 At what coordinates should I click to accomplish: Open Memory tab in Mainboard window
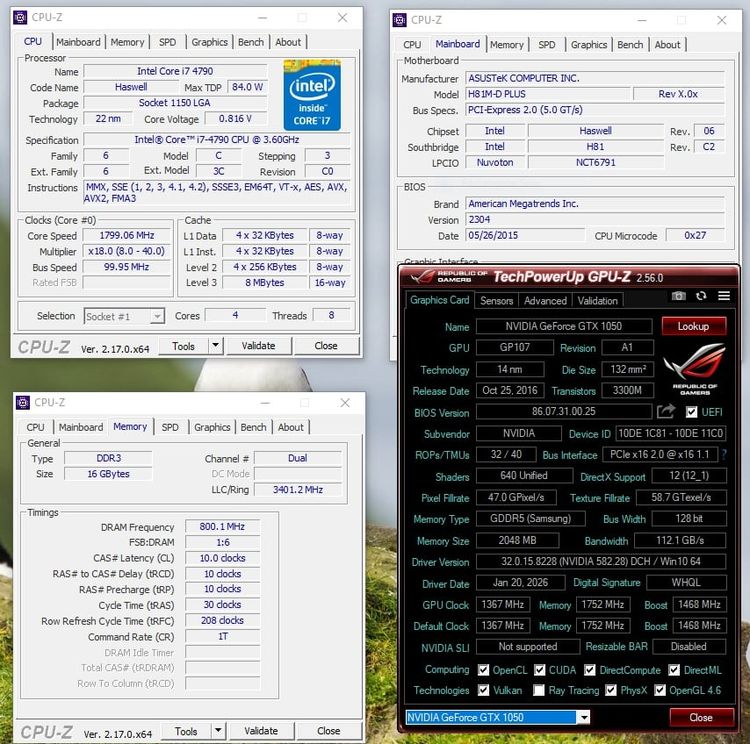pyautogui.click(x=507, y=44)
